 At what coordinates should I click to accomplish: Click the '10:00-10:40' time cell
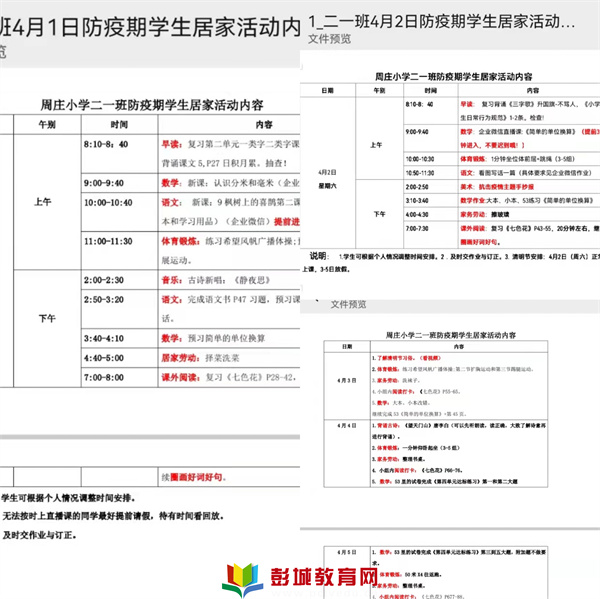click(x=108, y=202)
